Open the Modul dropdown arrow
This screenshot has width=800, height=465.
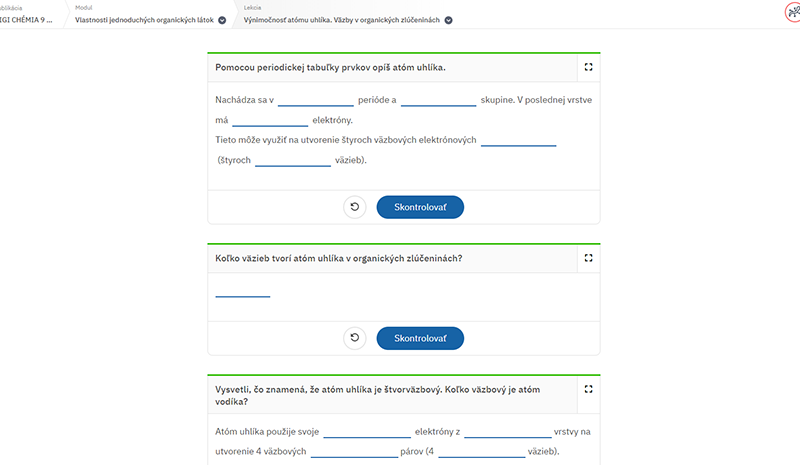coord(222,20)
